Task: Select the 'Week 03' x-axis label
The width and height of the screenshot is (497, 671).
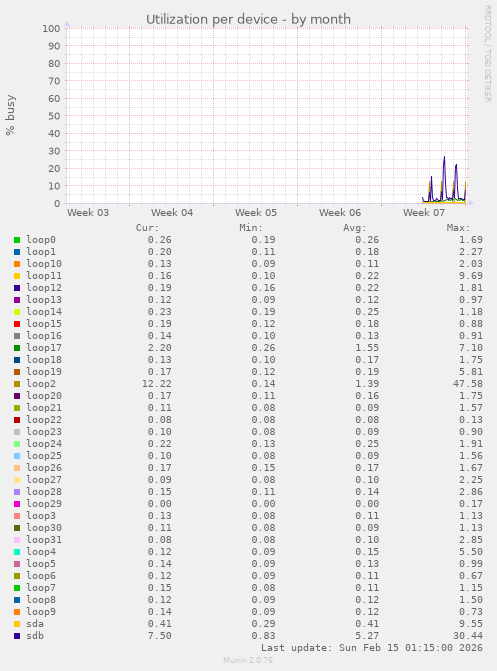Action: (88, 213)
